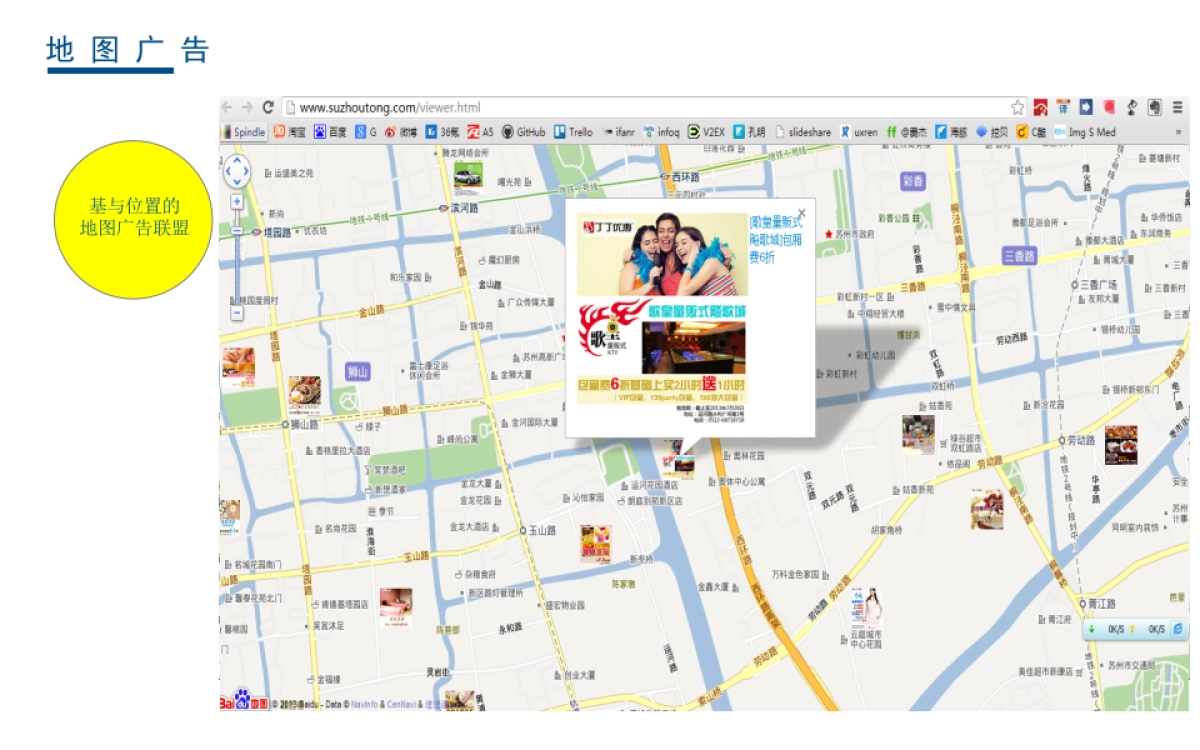Expand the bookmarks bar overflow chevron

(x=1178, y=132)
